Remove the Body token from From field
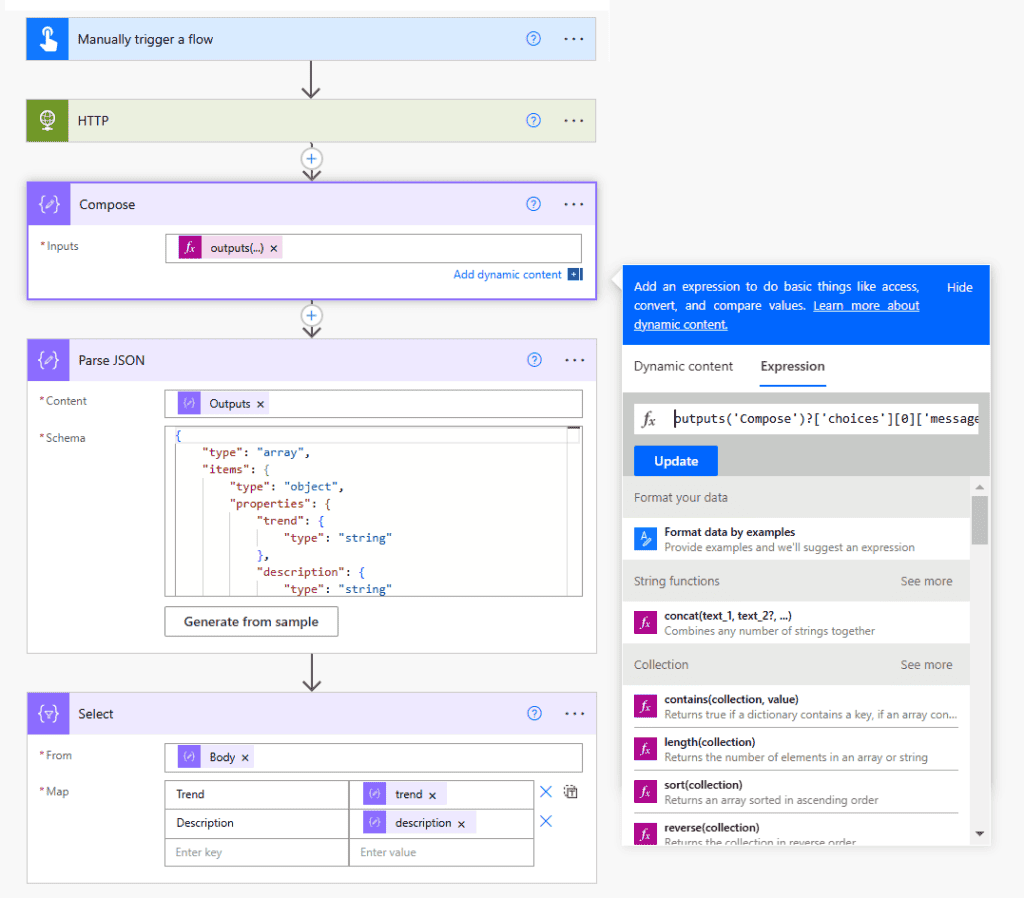1024x898 pixels. pos(245,758)
